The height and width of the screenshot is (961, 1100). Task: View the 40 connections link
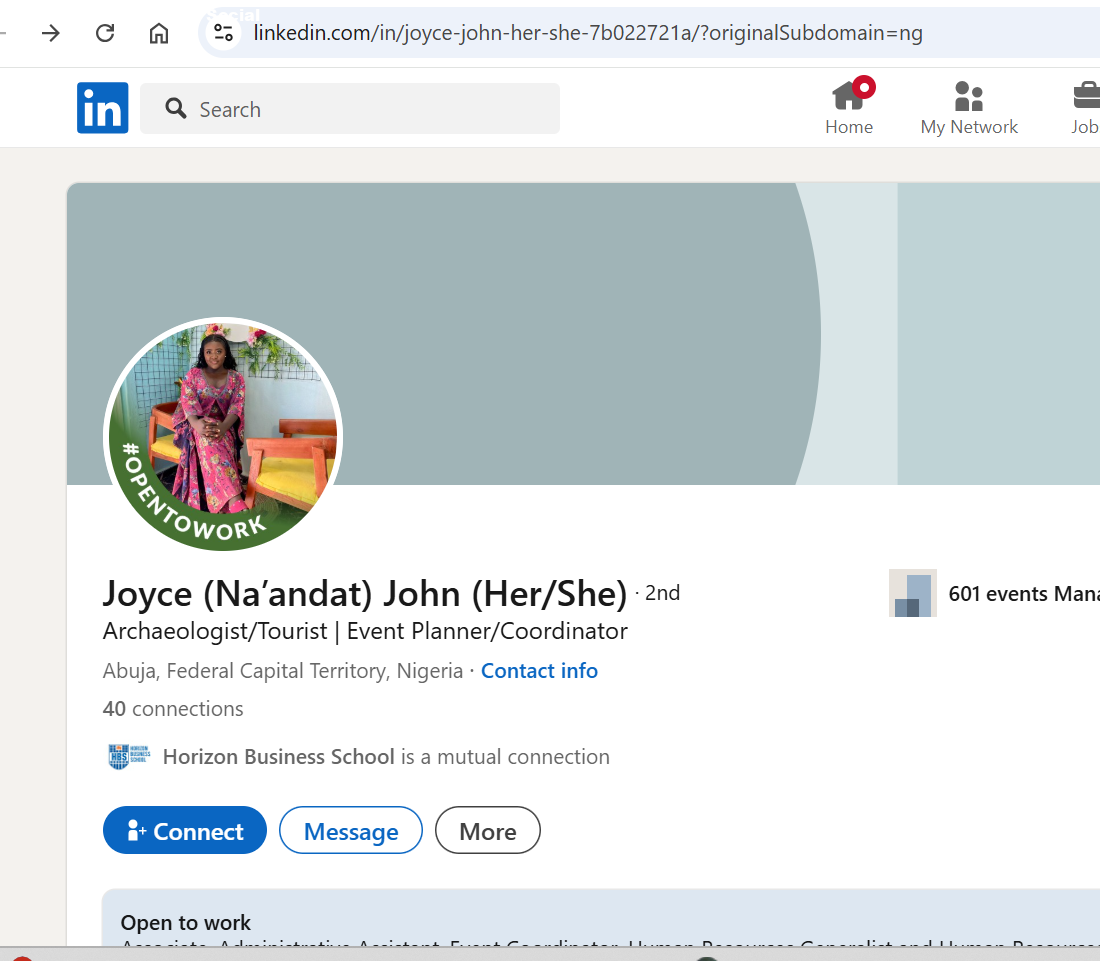tap(173, 709)
